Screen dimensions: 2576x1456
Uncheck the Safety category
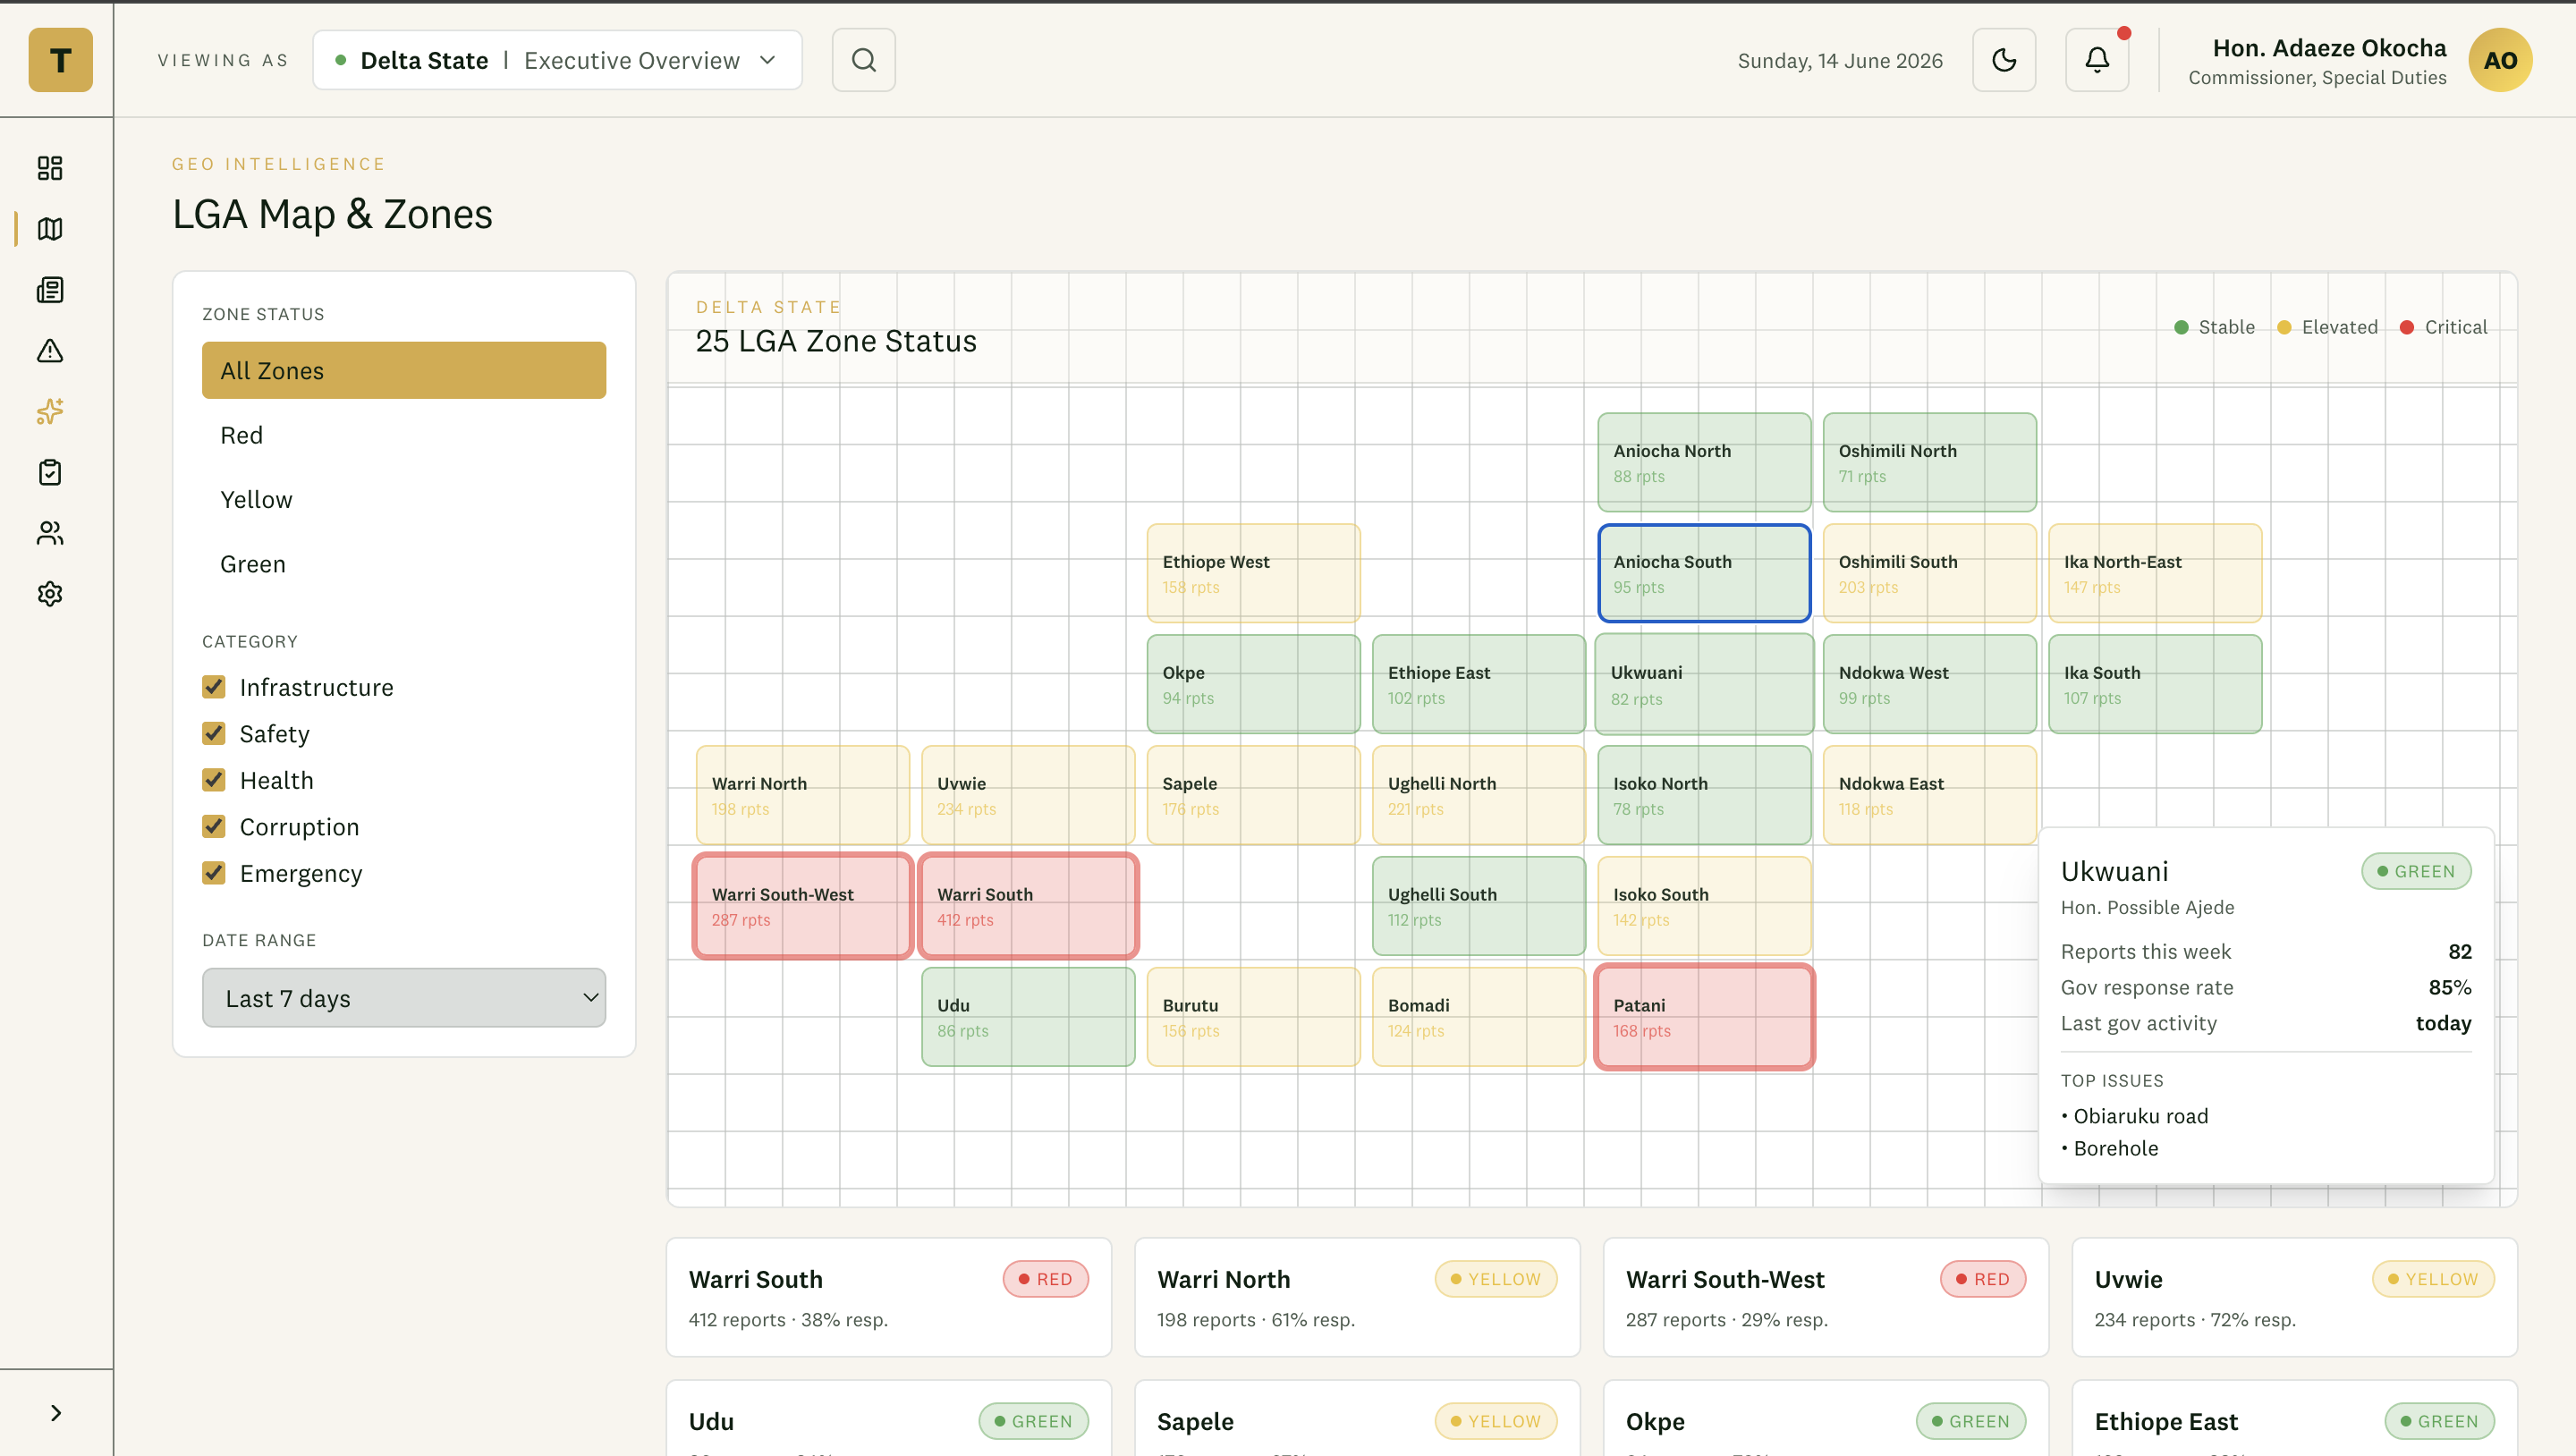tap(213, 733)
